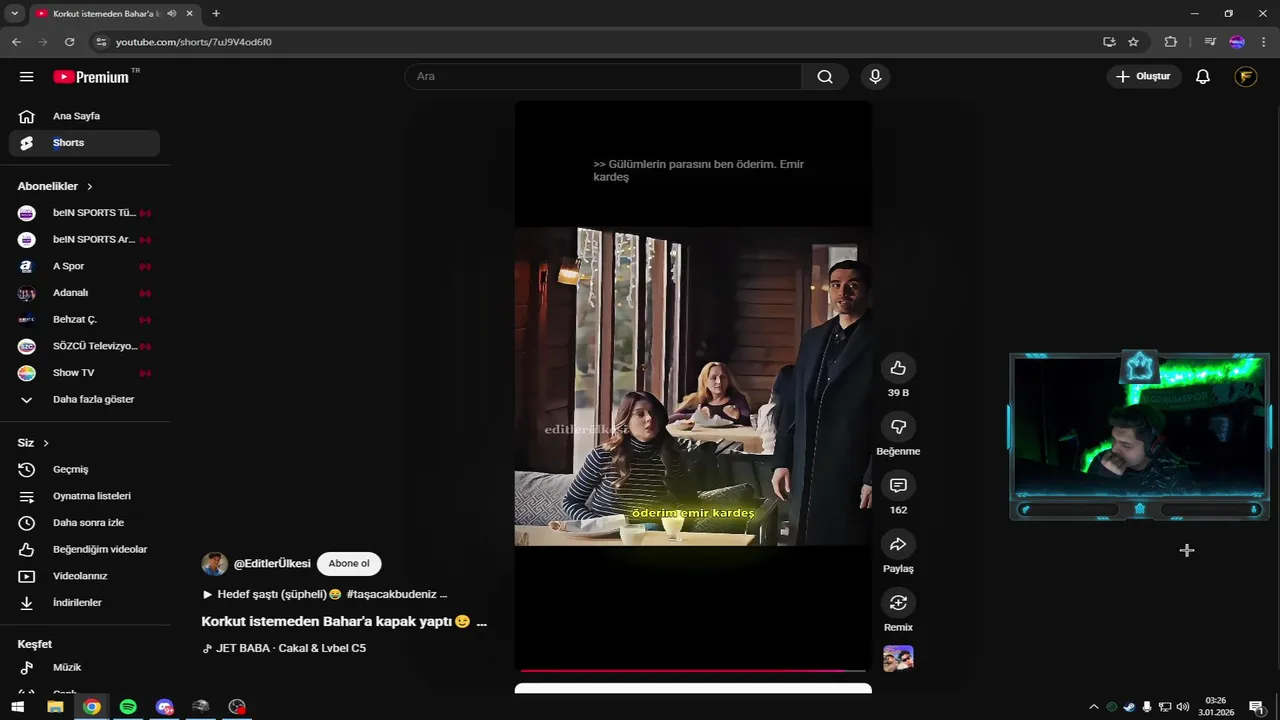Share the Short via Paylaş
The image size is (1280, 720).
898,544
